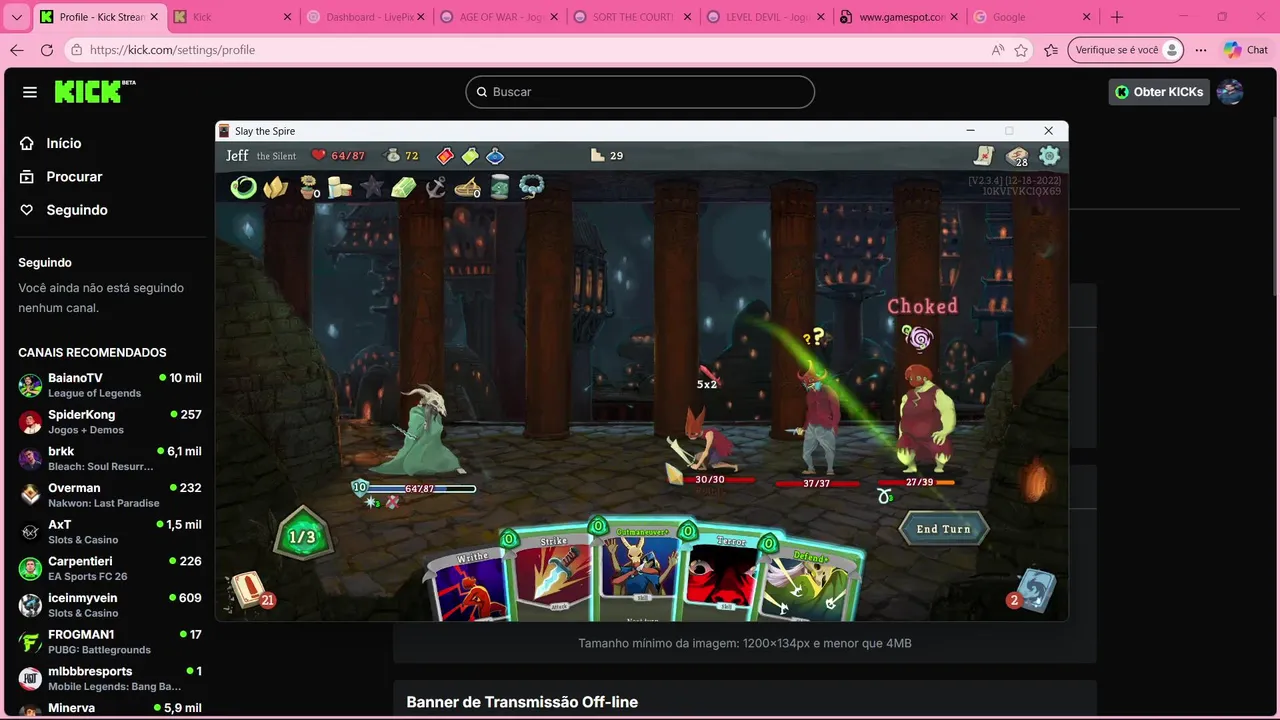Open BaianoTV recommended channel

(x=110, y=385)
